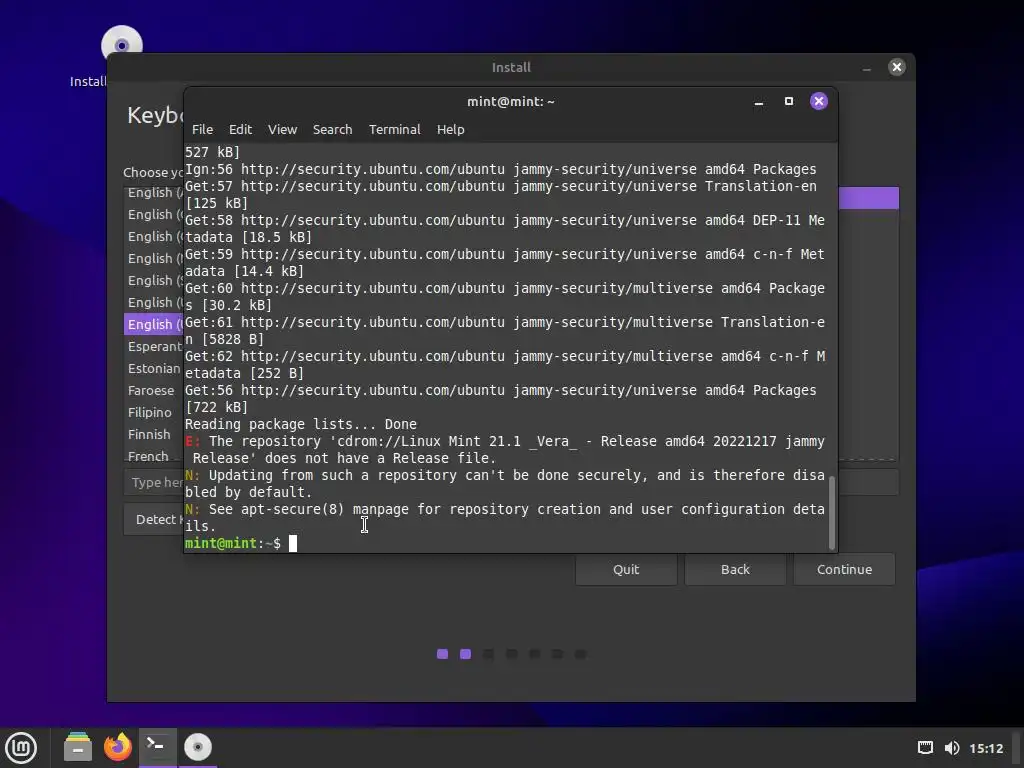Select Filipino keyboard layout in installer

(154, 413)
